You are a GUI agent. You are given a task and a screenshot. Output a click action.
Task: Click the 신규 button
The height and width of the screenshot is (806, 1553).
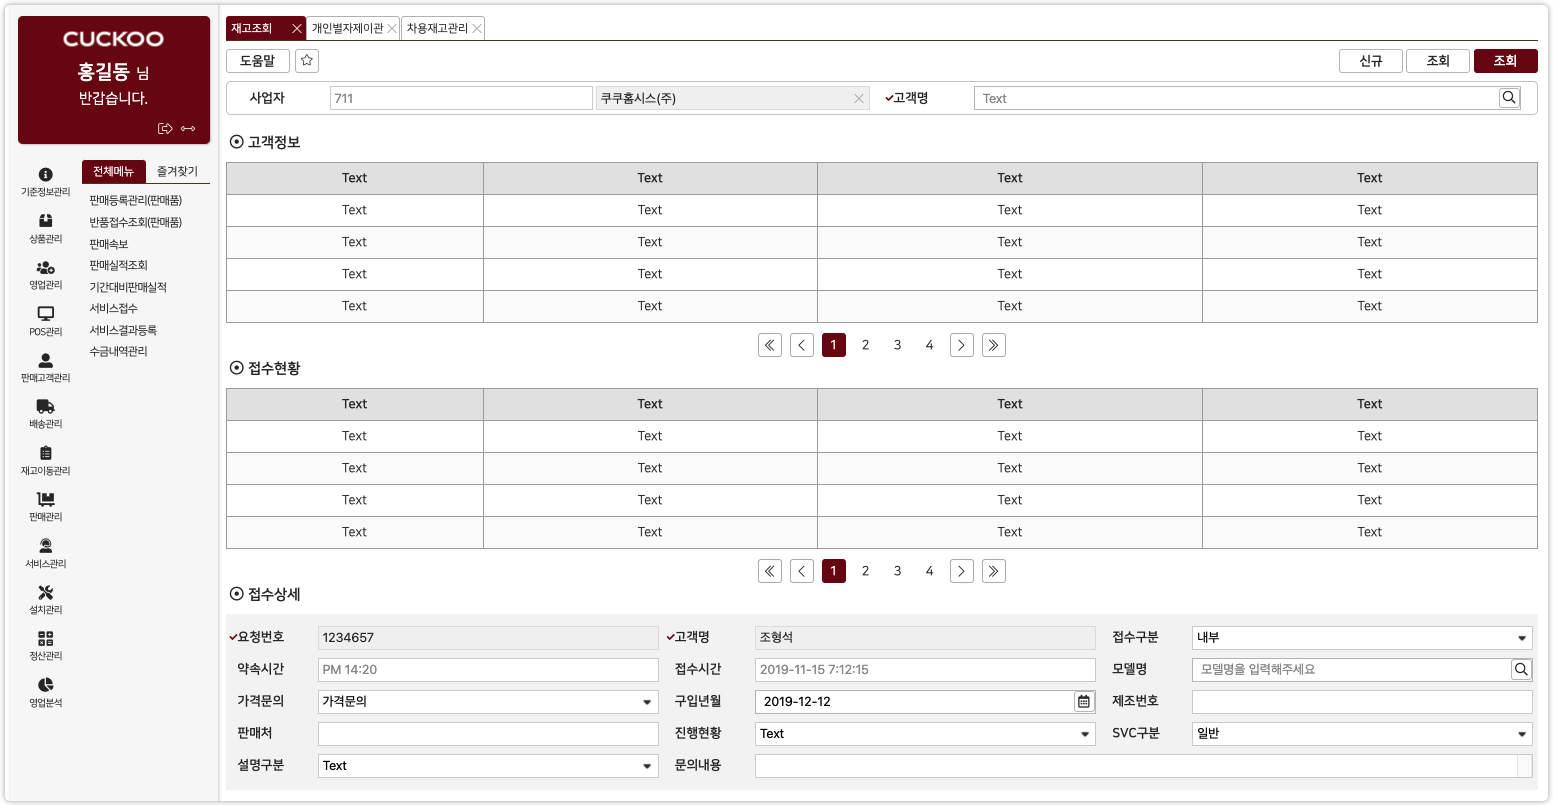1370,61
